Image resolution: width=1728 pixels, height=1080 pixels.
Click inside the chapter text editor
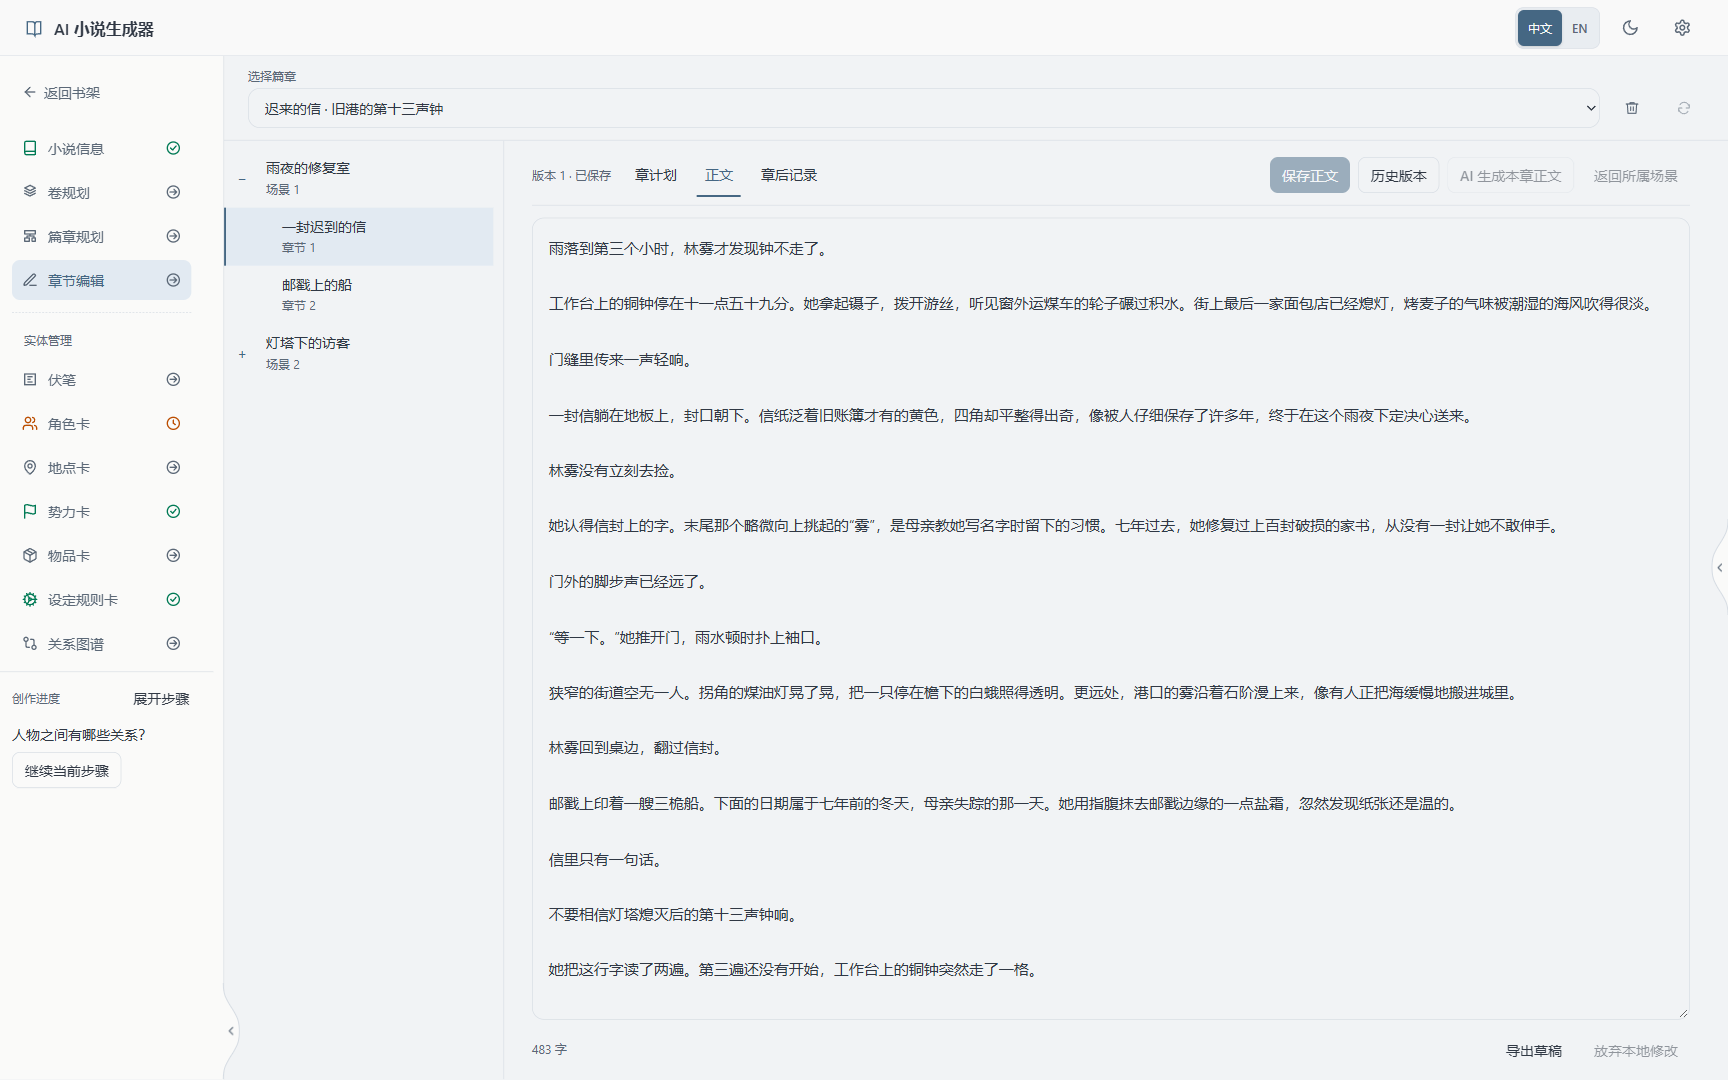click(1111, 619)
